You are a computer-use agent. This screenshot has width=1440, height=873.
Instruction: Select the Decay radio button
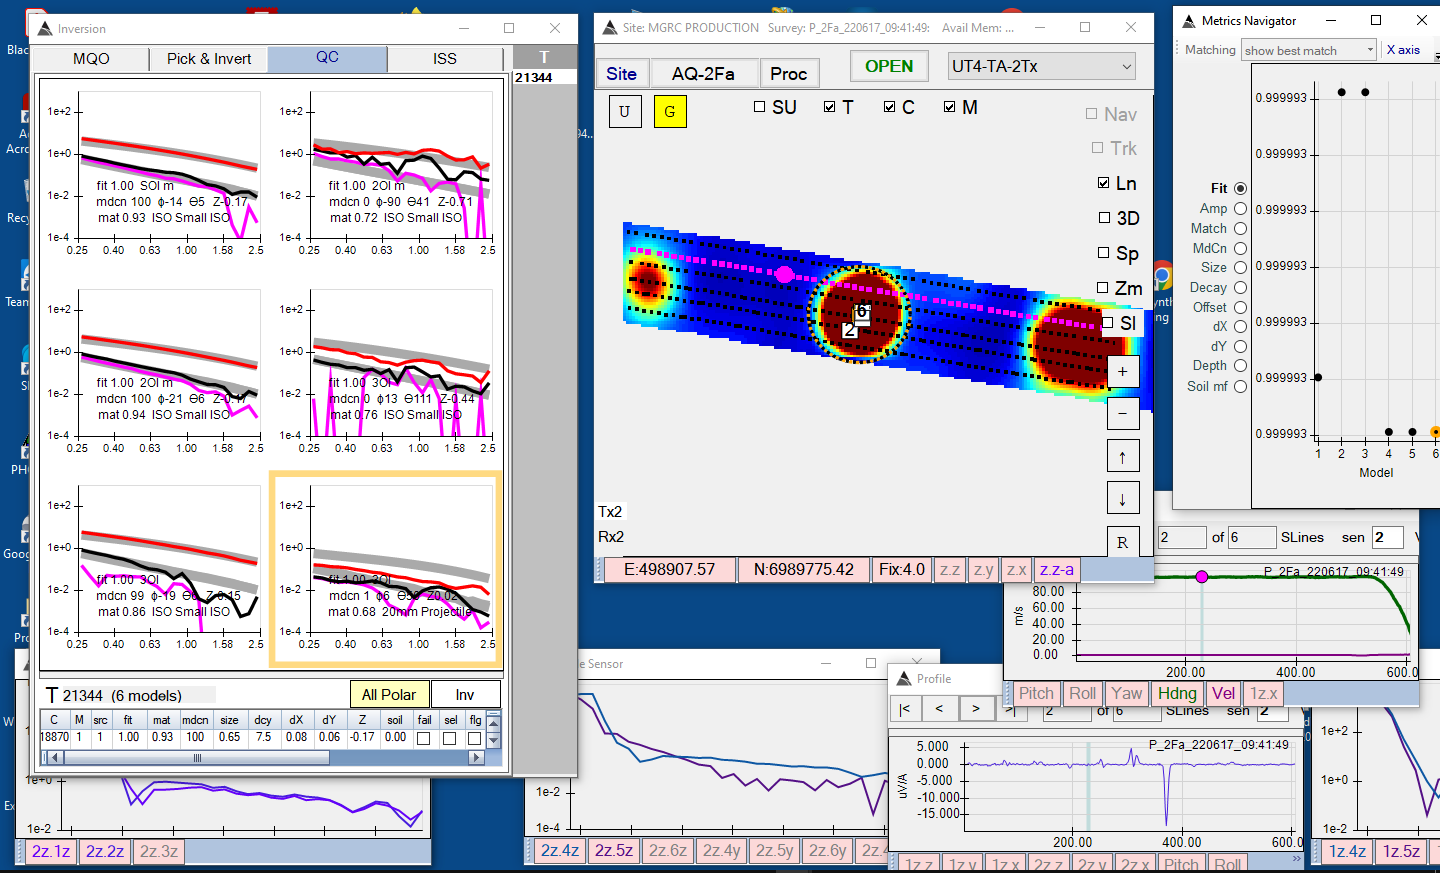[1240, 287]
